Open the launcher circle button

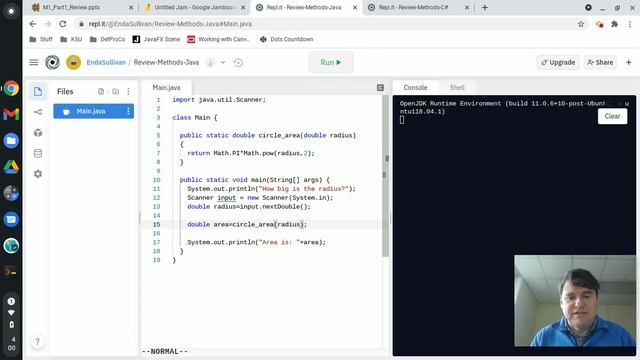tap(11, 11)
